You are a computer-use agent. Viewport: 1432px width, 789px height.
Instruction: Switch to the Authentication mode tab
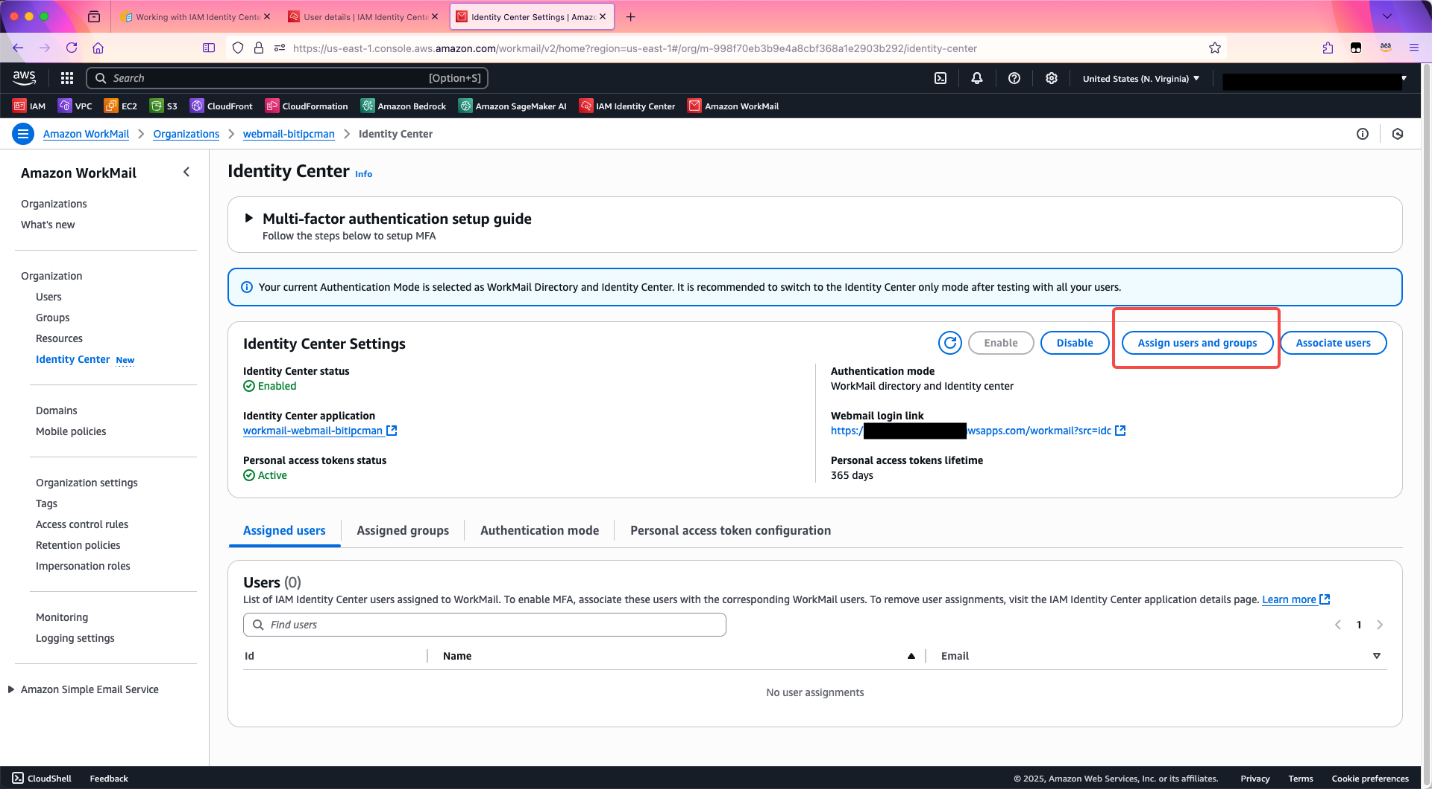point(540,531)
